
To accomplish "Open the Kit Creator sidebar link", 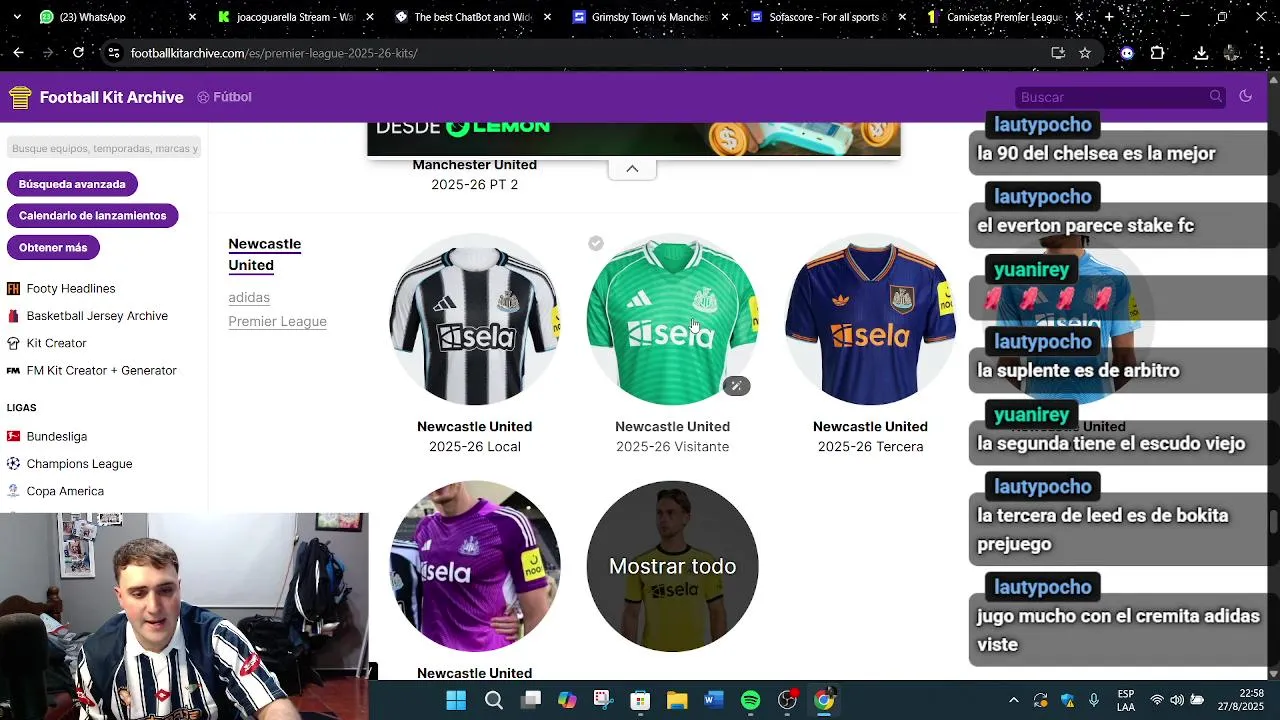I will pos(56,343).
